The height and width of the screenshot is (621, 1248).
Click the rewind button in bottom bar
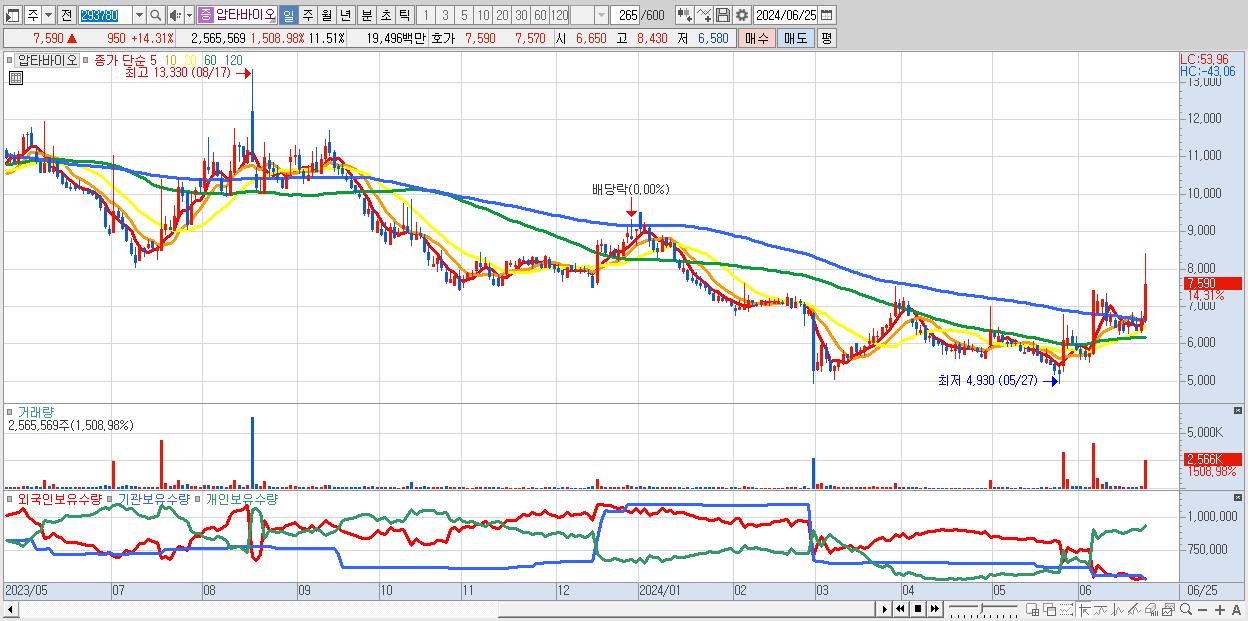[900, 609]
